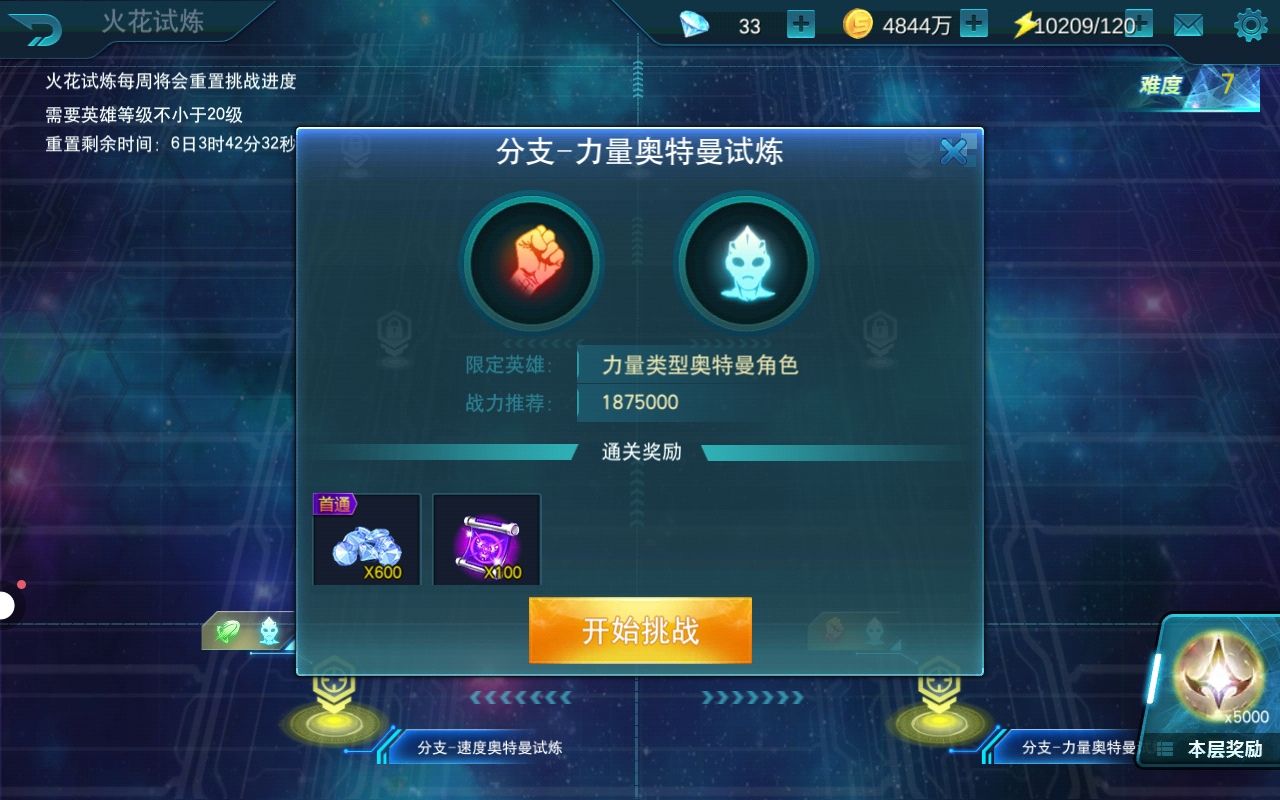This screenshot has width=1280, height=800.
Task: Tap the left-pointing chevron arrows
Action: click(520, 697)
